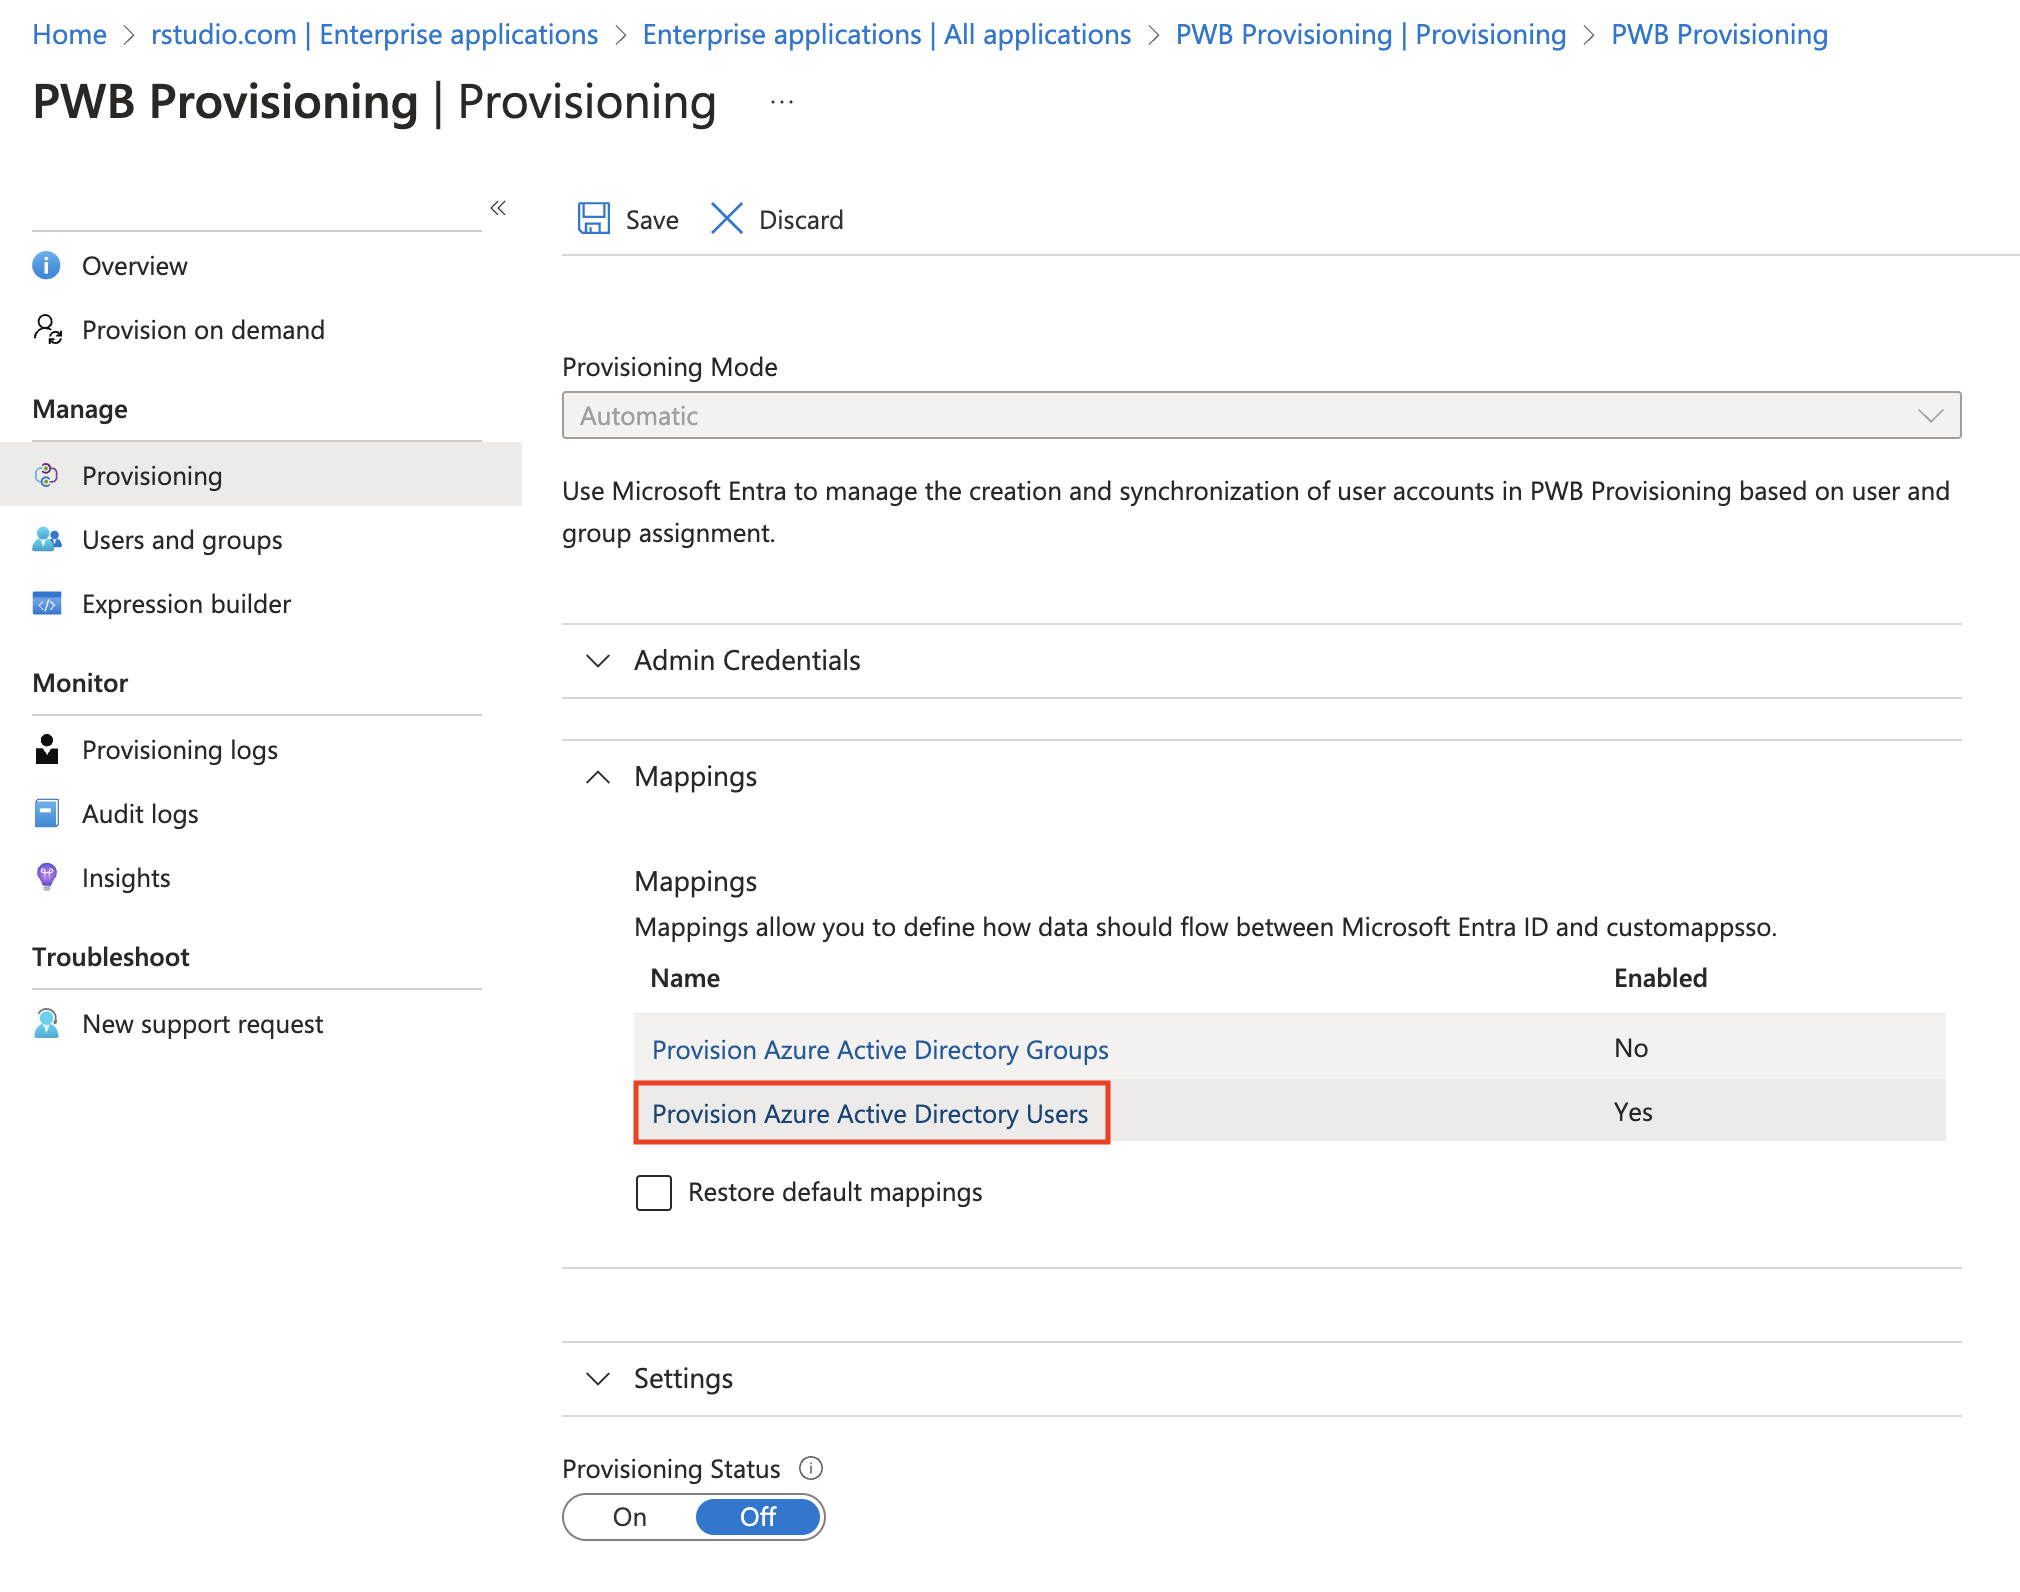This screenshot has height=1592, width=2020.
Task: Select Users and groups menu item
Action: tap(182, 540)
